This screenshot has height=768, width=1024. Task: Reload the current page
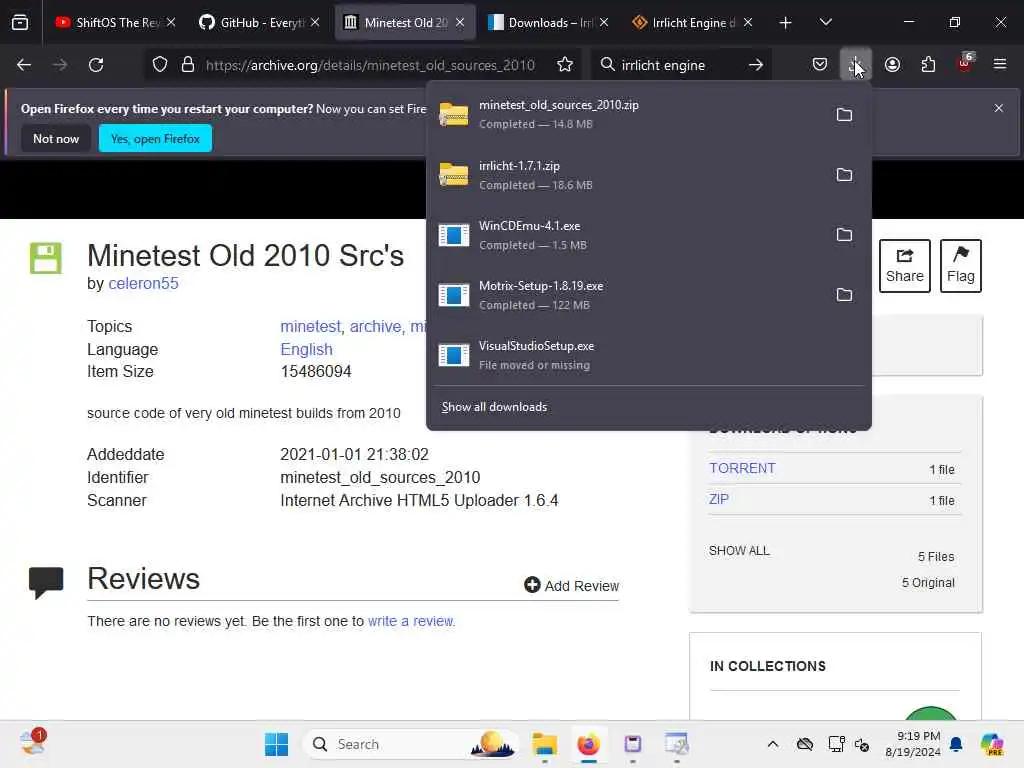97,65
